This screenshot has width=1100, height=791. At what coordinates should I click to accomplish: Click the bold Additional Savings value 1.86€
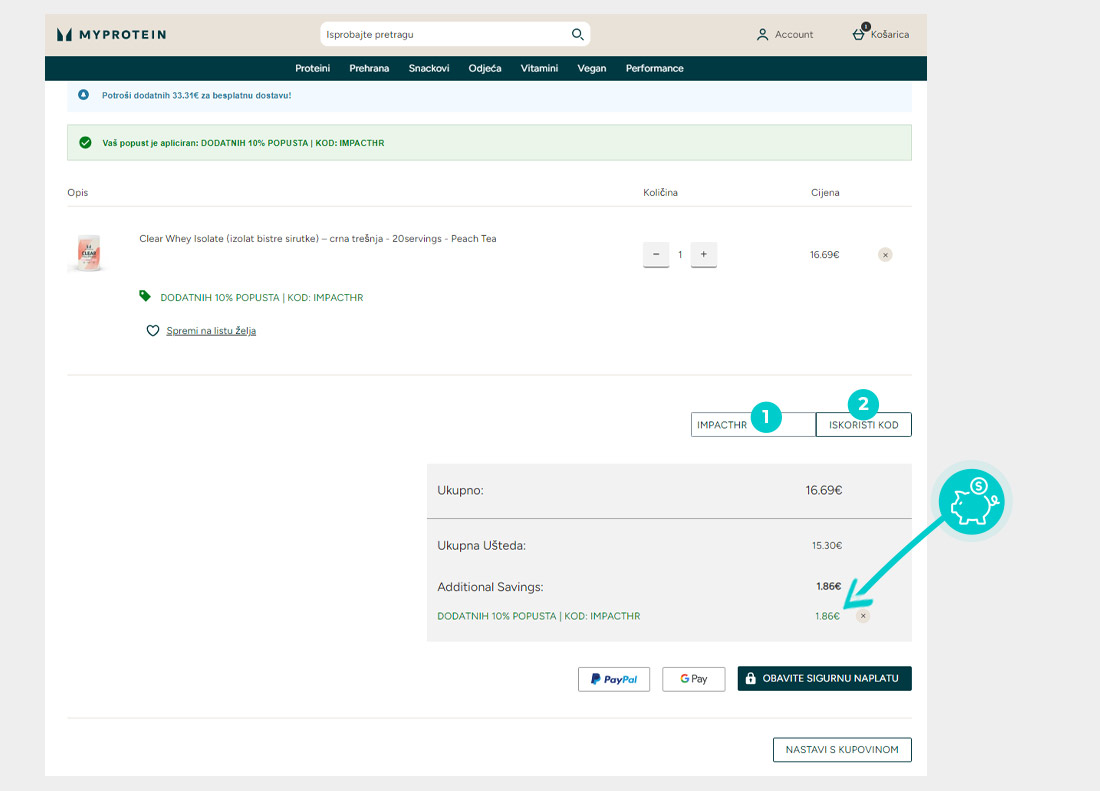pyautogui.click(x=829, y=586)
